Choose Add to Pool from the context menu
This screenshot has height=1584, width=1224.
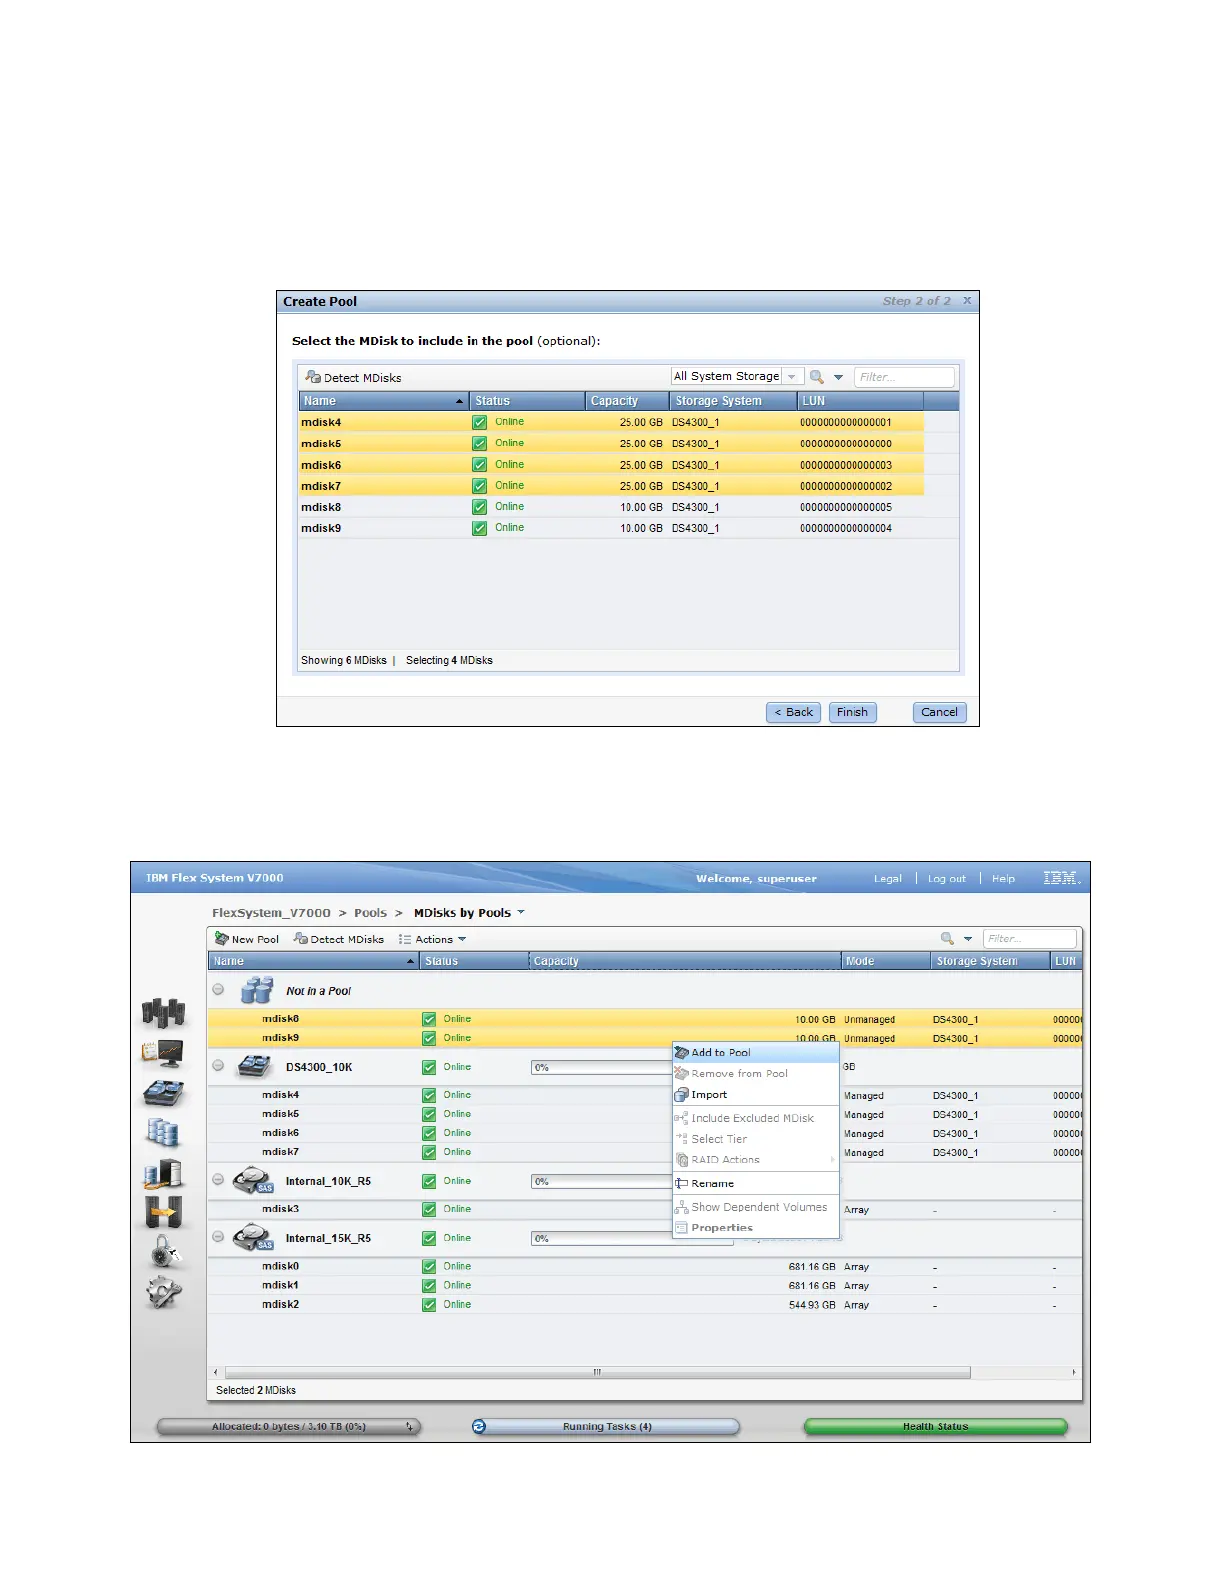[756, 1052]
